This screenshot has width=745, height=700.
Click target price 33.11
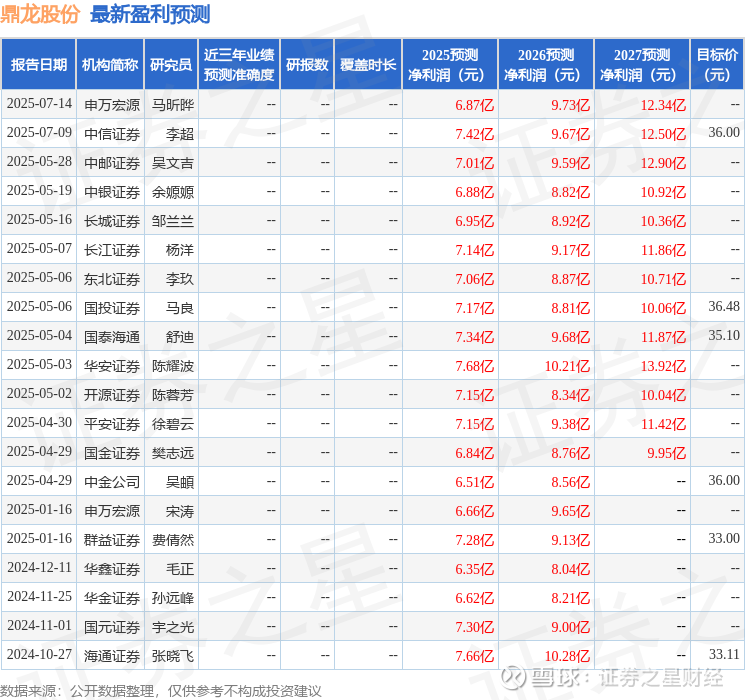coord(724,654)
